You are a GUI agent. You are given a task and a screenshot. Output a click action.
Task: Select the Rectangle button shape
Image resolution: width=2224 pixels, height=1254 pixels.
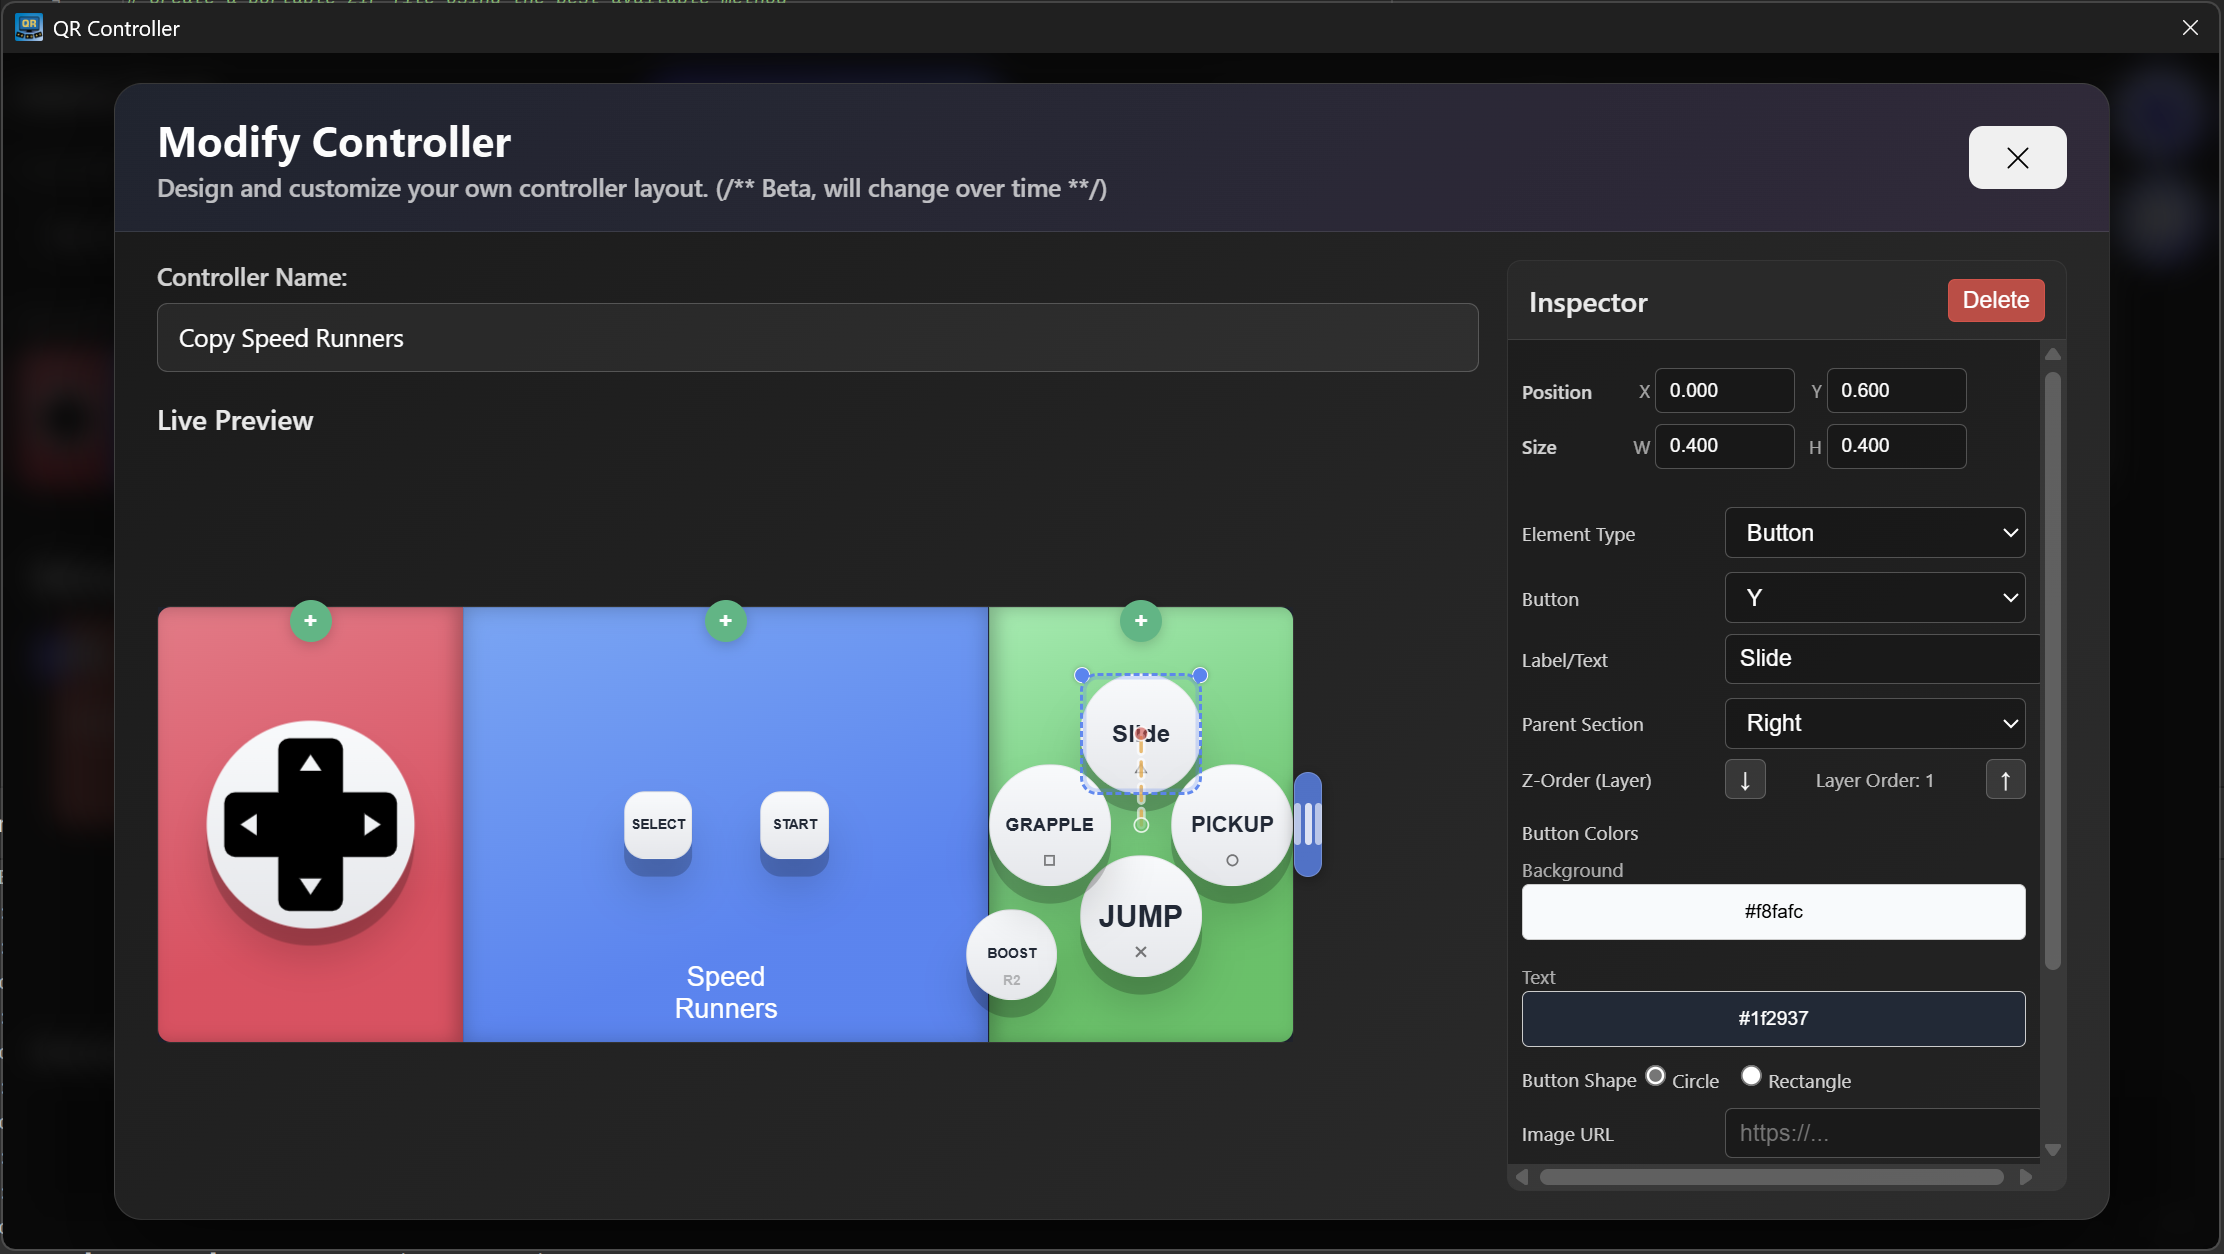point(1751,1076)
